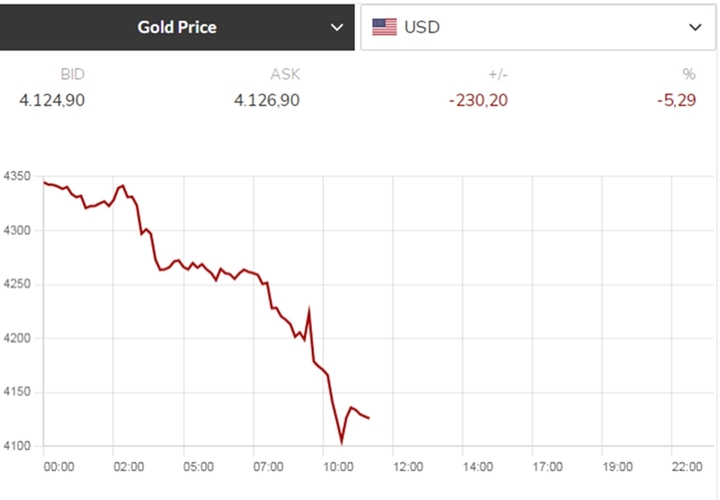Open the Gold Price dropdown
Image resolution: width=720 pixels, height=500 pixels.
178,27
